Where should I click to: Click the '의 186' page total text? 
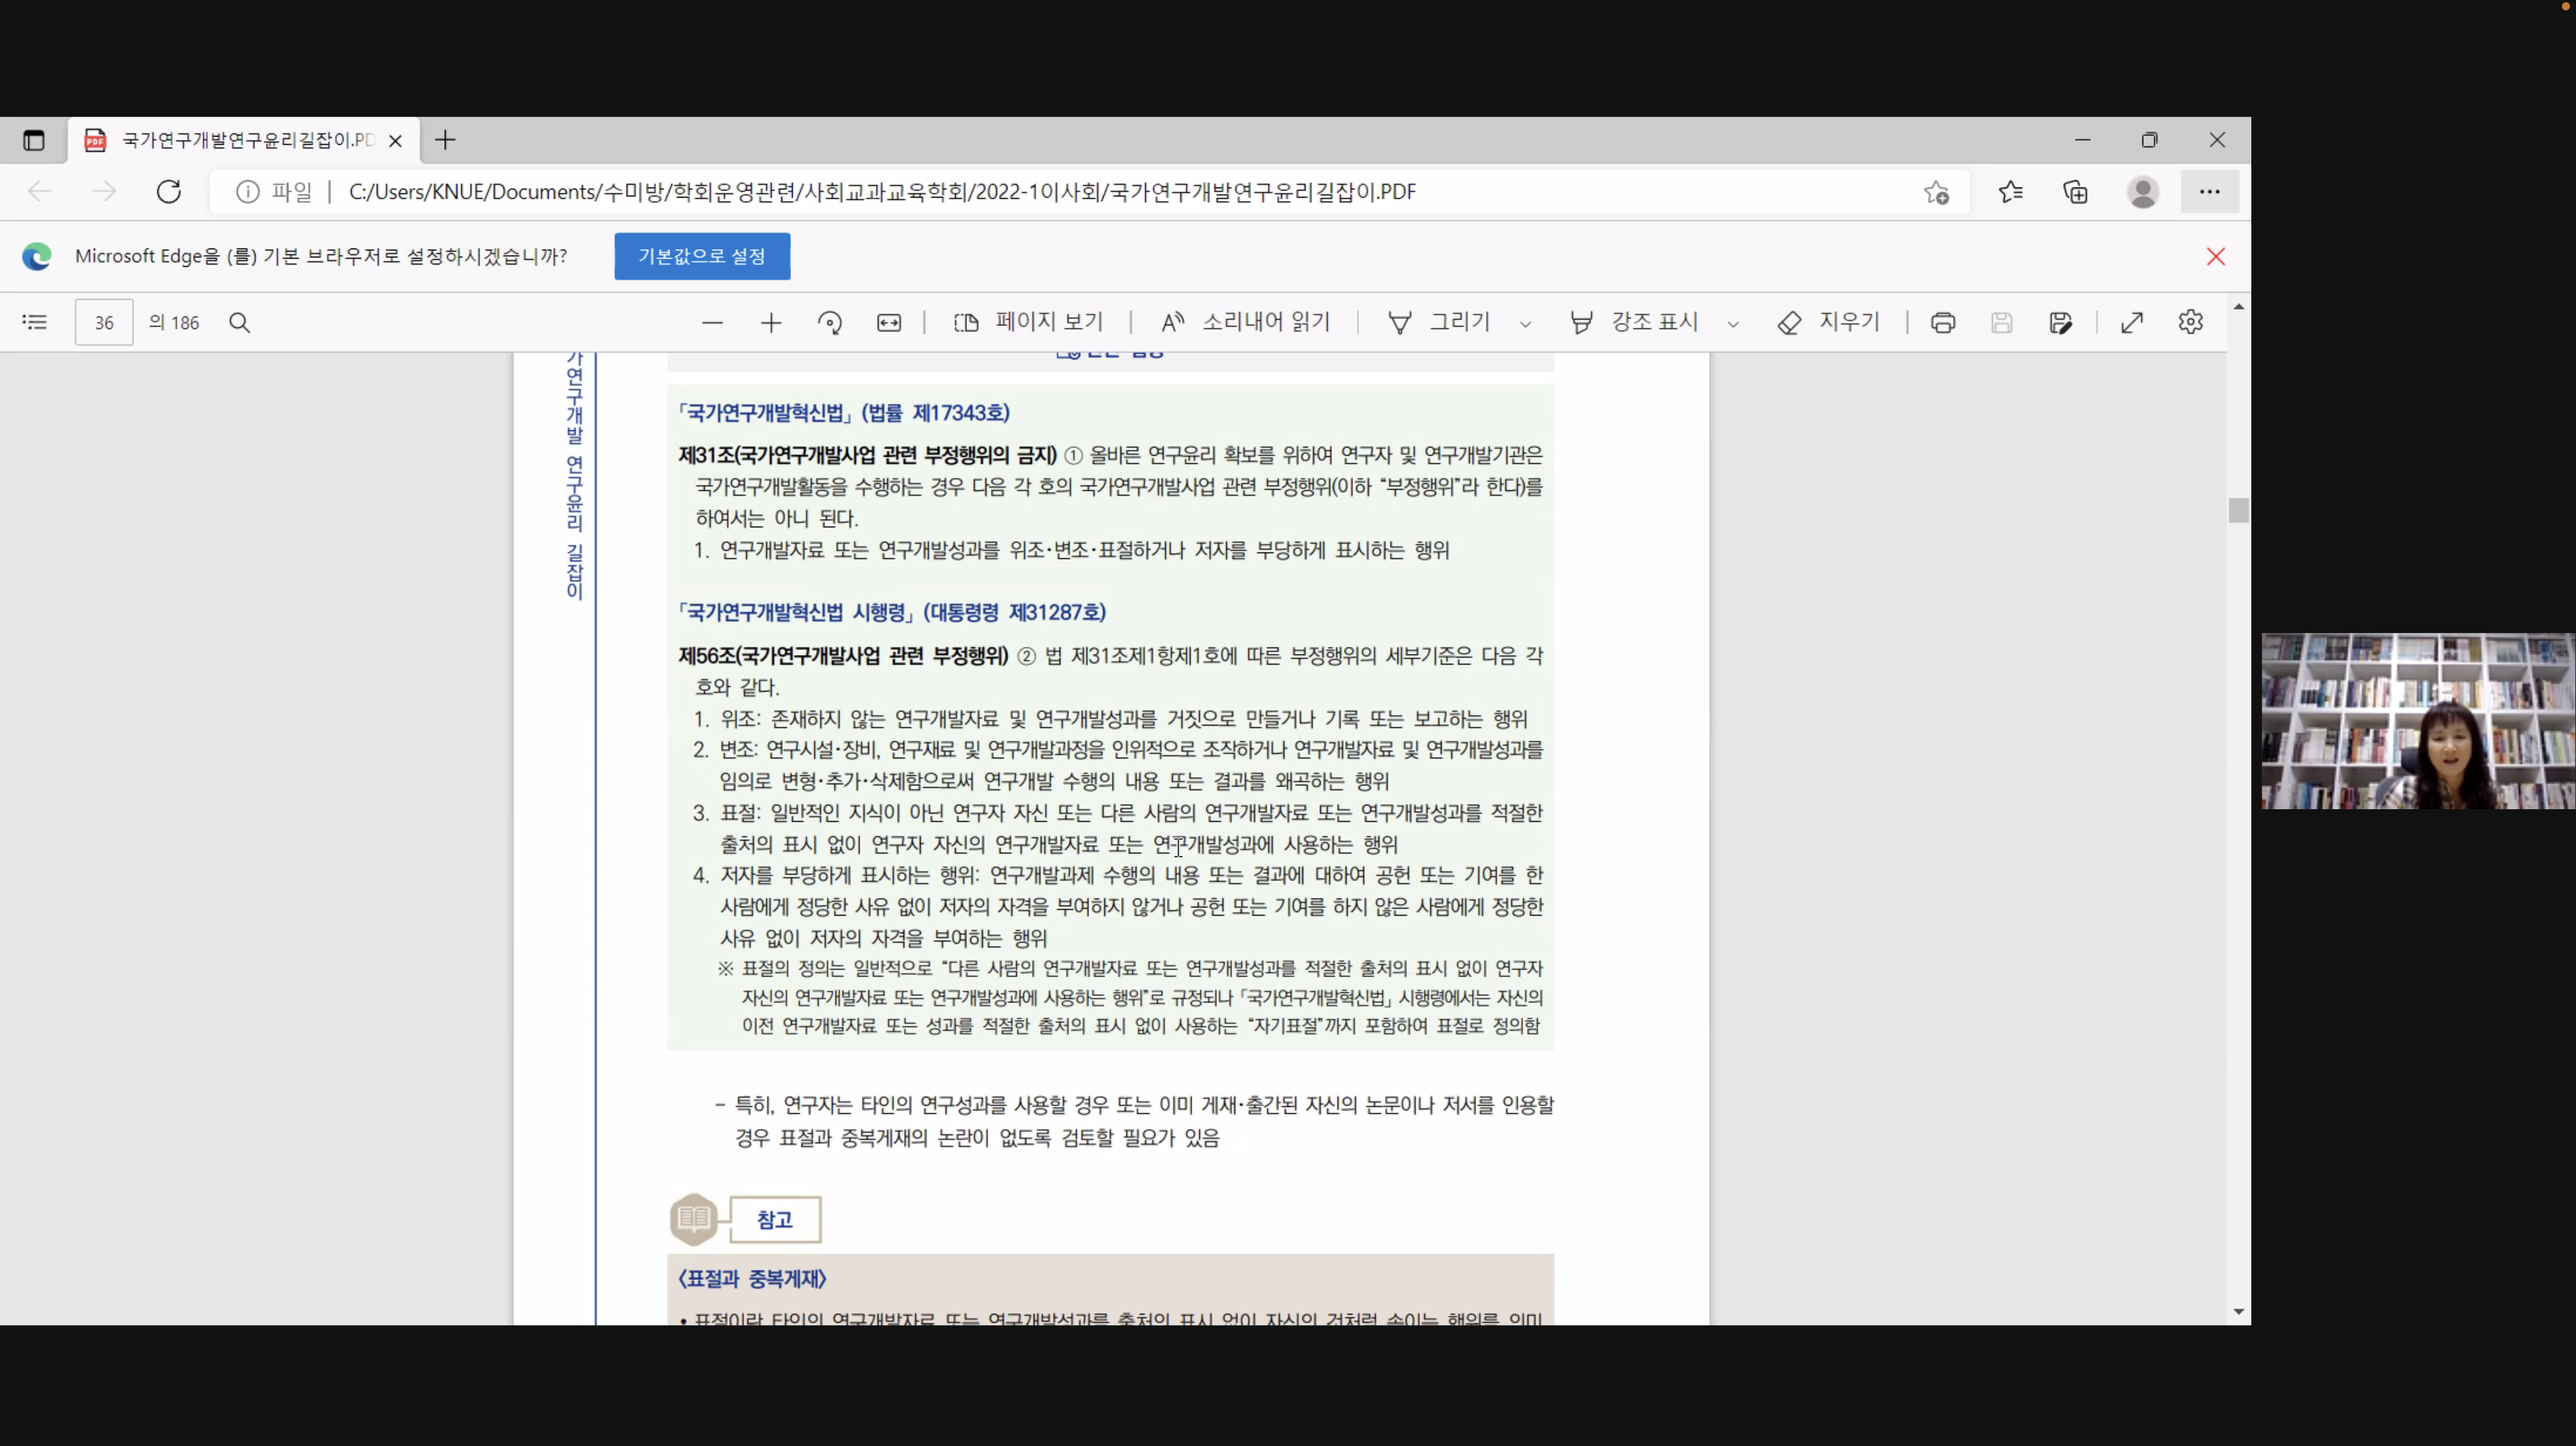174,322
